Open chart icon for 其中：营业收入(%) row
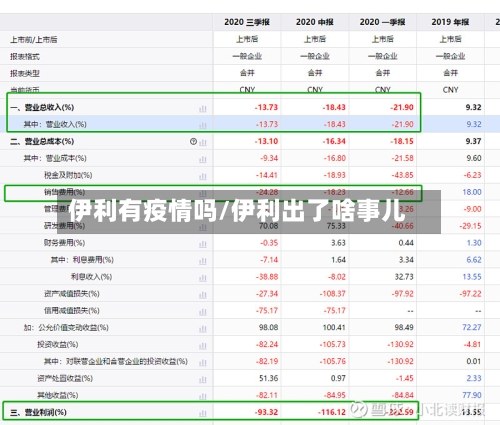The width and height of the screenshot is (500, 425). [x=203, y=126]
